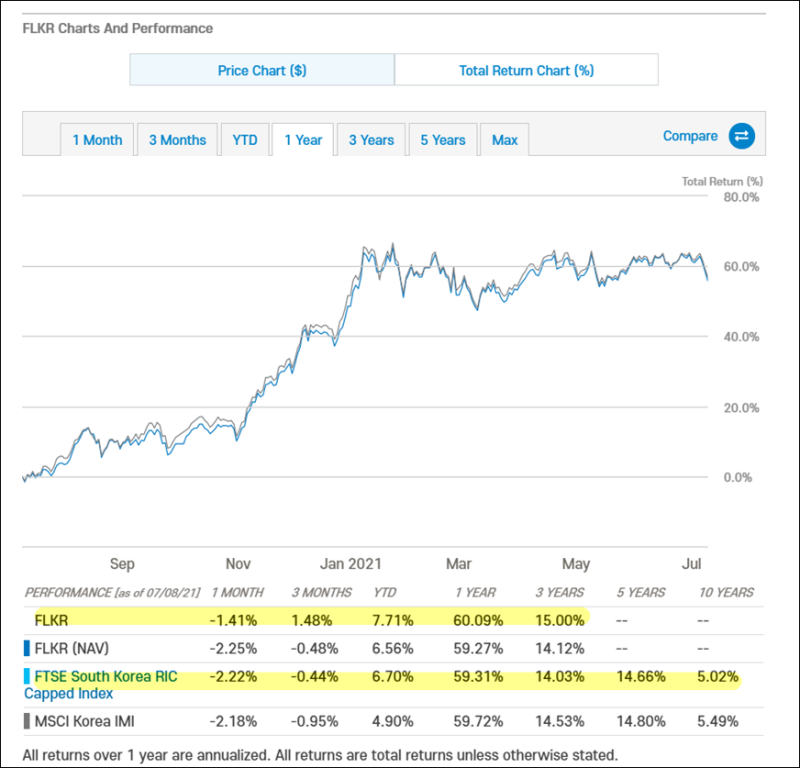Switch to the Price Chart ($) tab
The image size is (800, 768).
[262, 70]
